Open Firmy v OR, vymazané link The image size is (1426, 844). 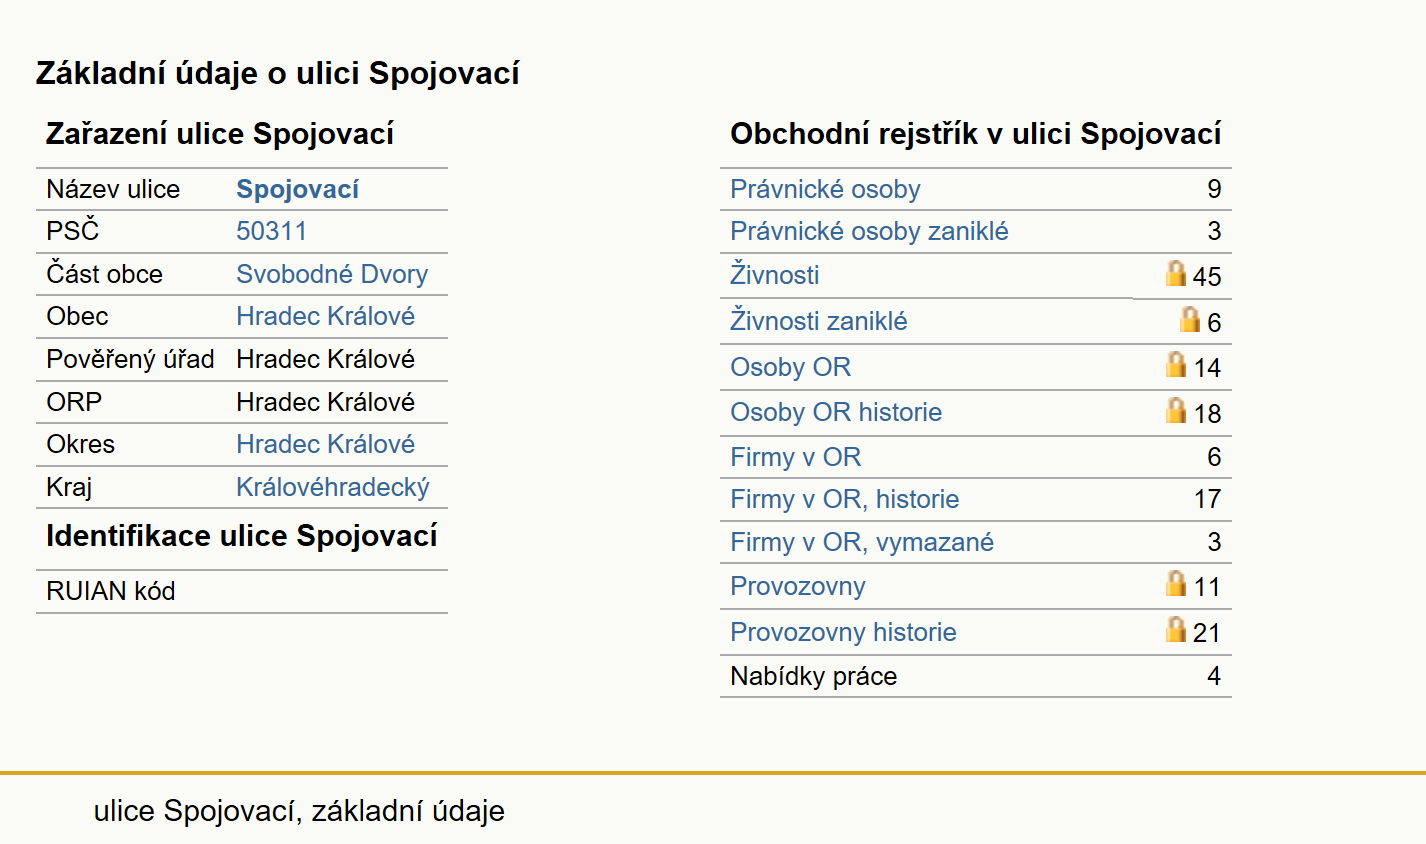tap(862, 542)
